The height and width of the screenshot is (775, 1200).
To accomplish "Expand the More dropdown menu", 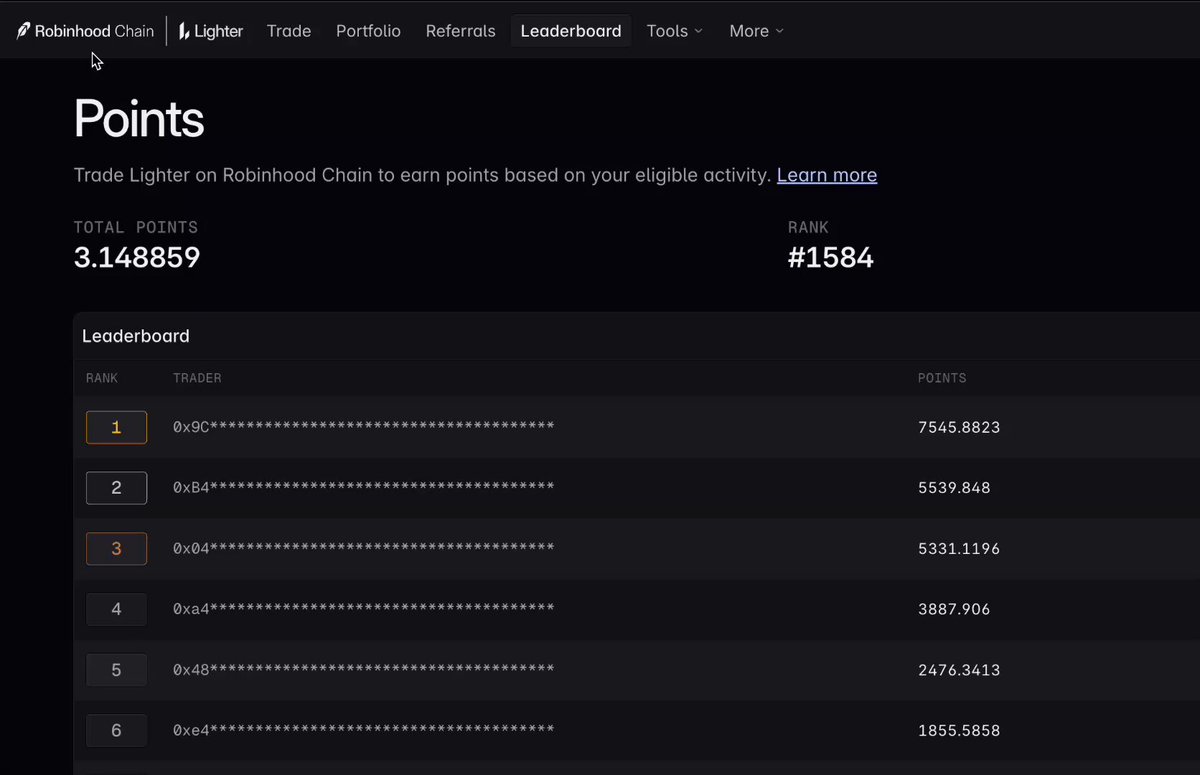I will click(x=757, y=31).
